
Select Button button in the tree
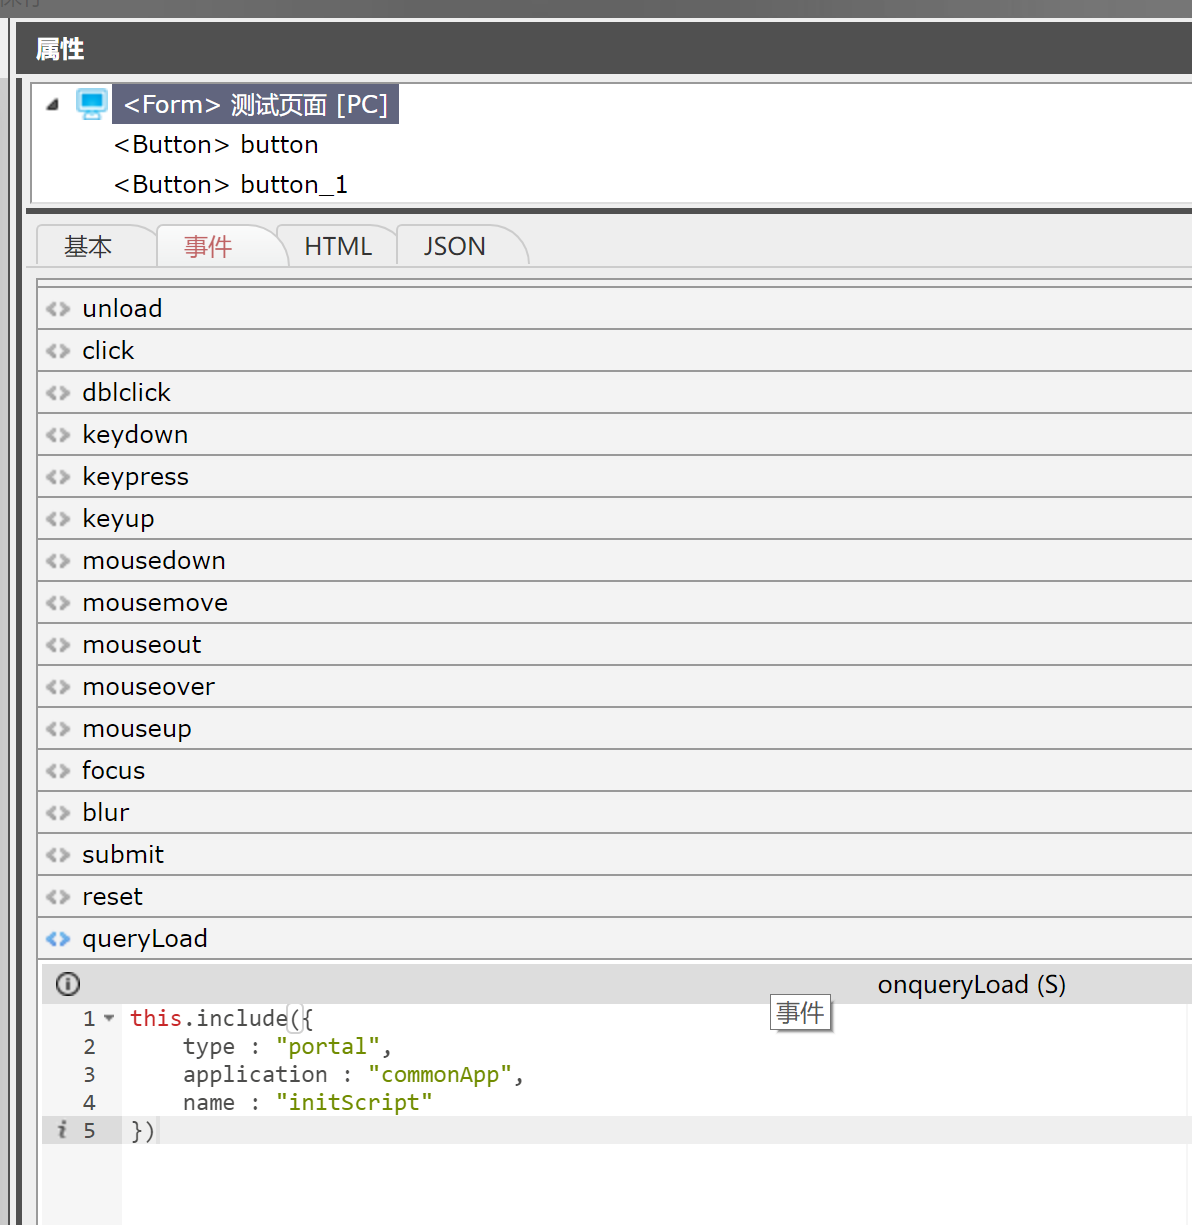click(x=216, y=145)
